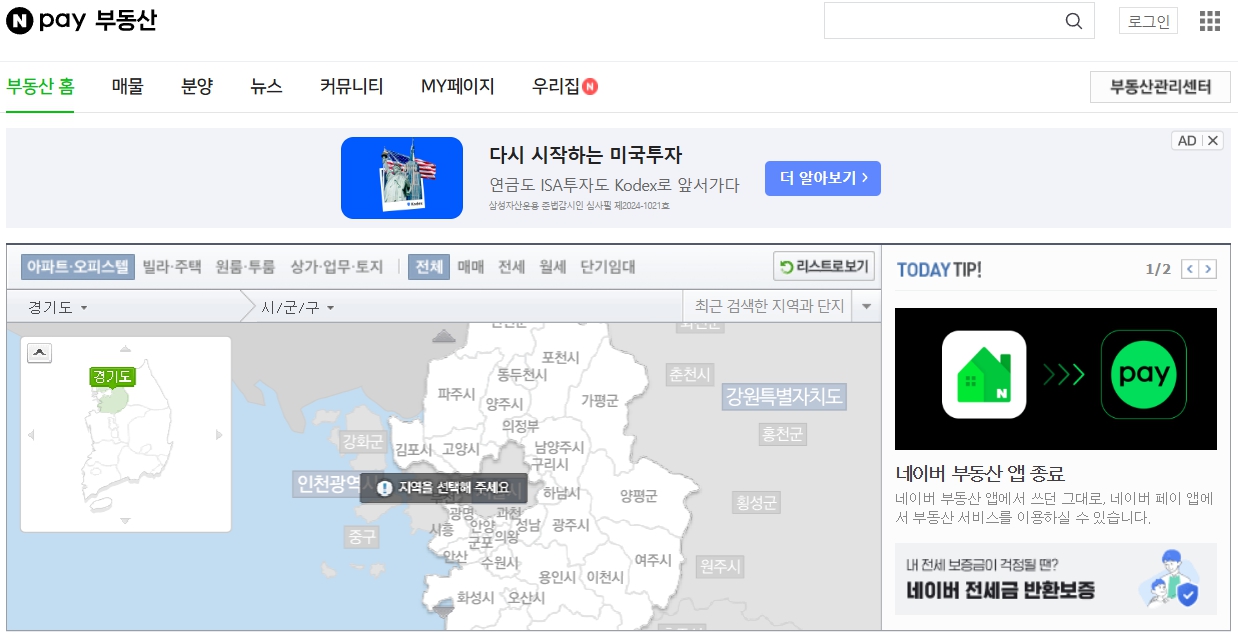Click 원주시 label on the map
Viewport: 1238px width, 644px height.
point(720,567)
